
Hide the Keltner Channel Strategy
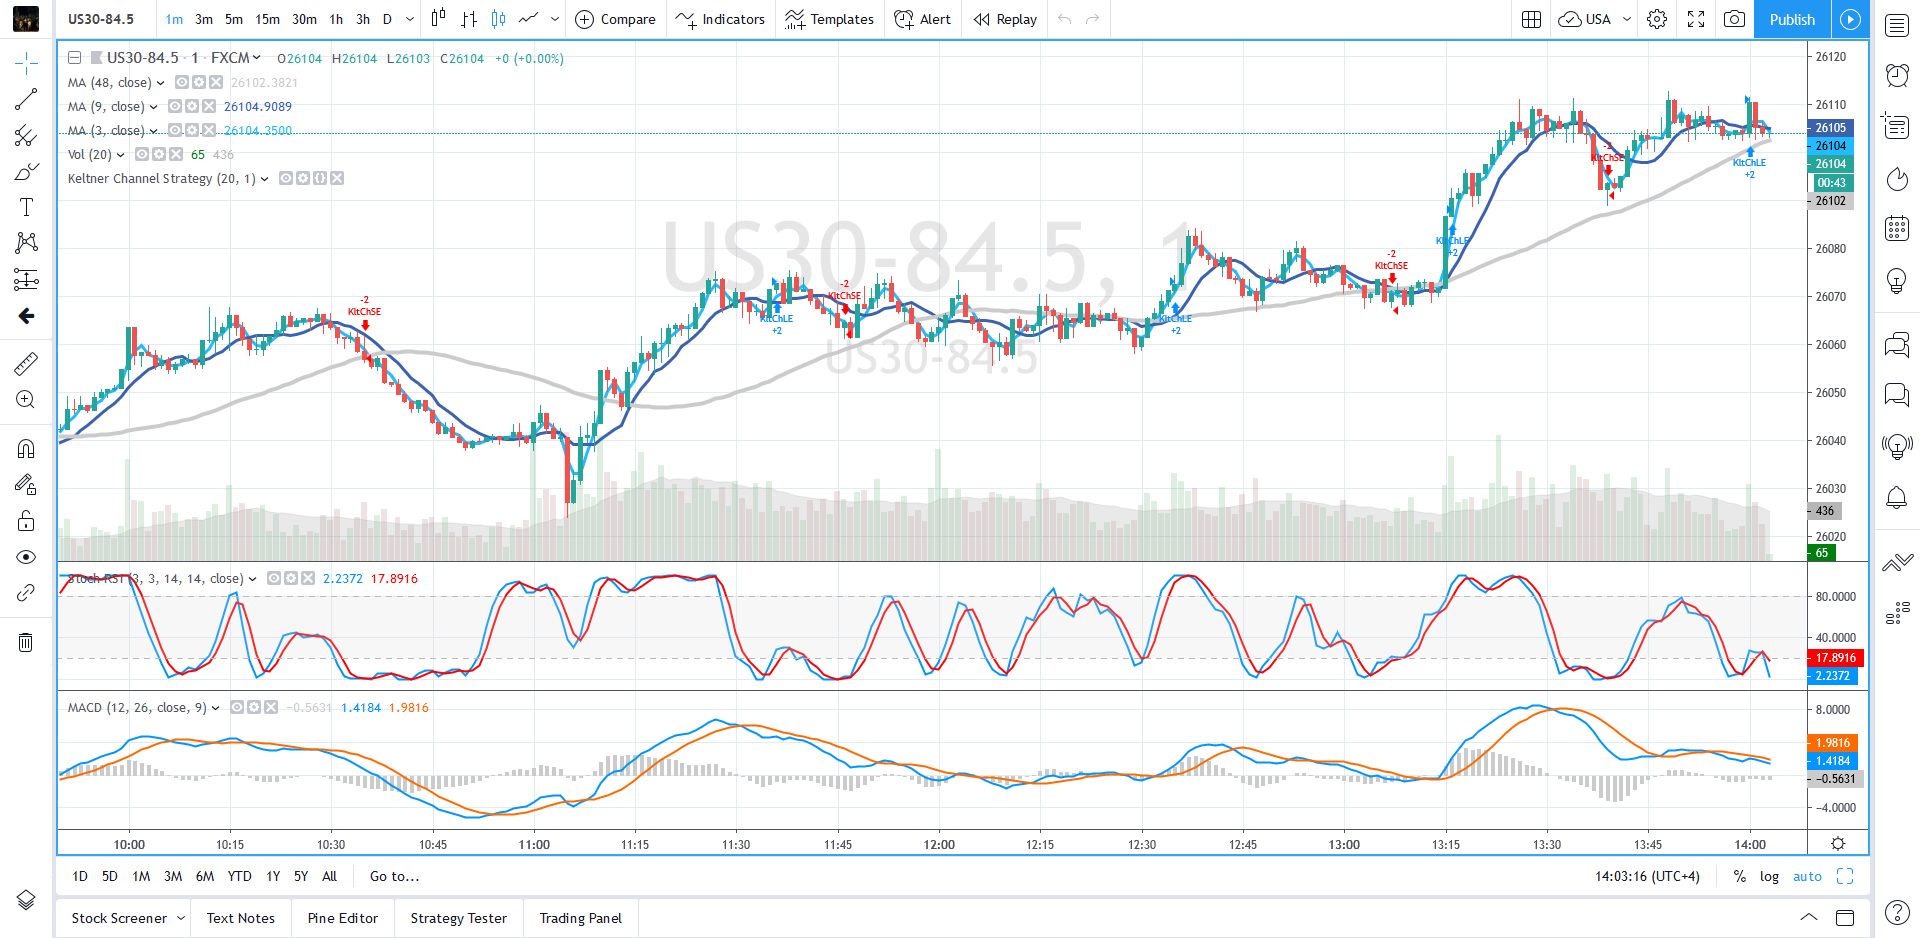(x=286, y=178)
